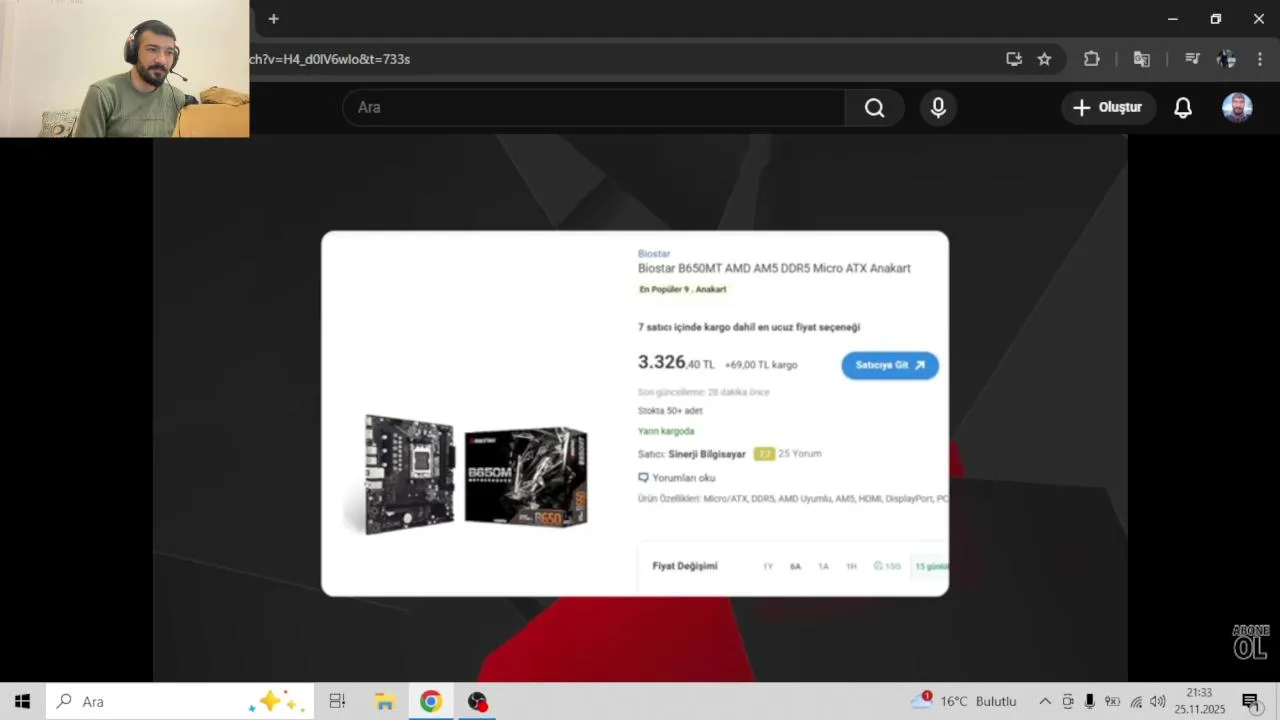Click the Biostar motherboard product image

[475, 473]
